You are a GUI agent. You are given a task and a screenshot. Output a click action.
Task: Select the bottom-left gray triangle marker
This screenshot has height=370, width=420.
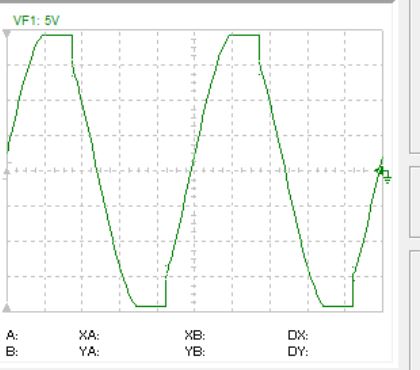click(7, 308)
